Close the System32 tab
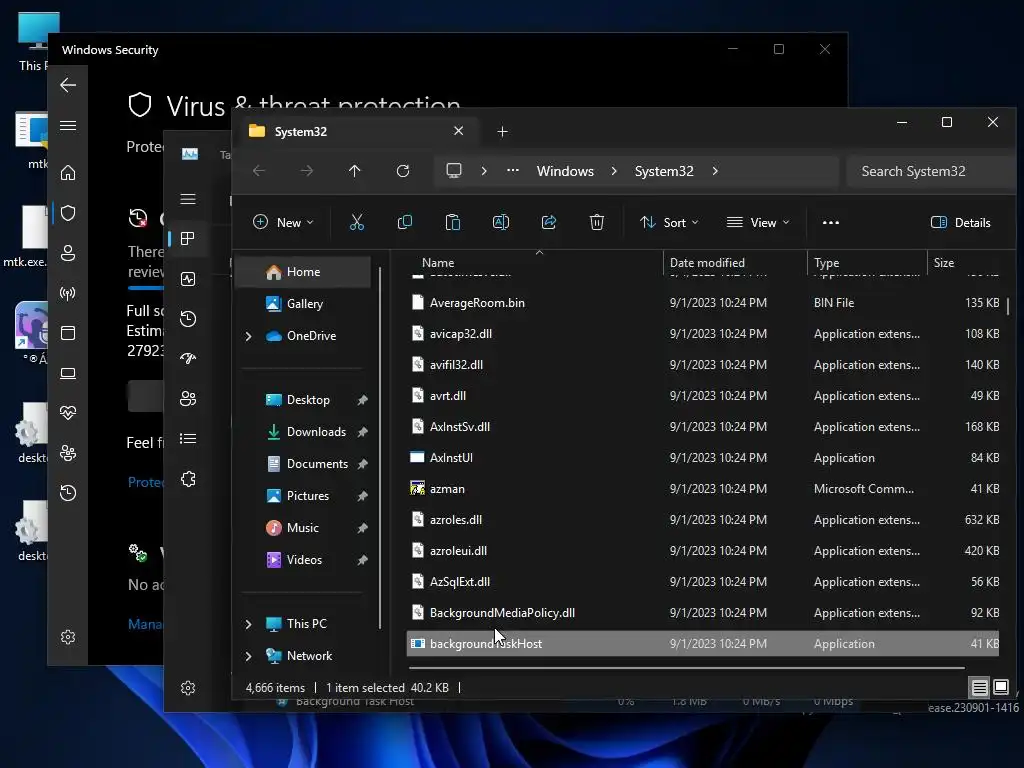1024x768 pixels. pyautogui.click(x=458, y=131)
